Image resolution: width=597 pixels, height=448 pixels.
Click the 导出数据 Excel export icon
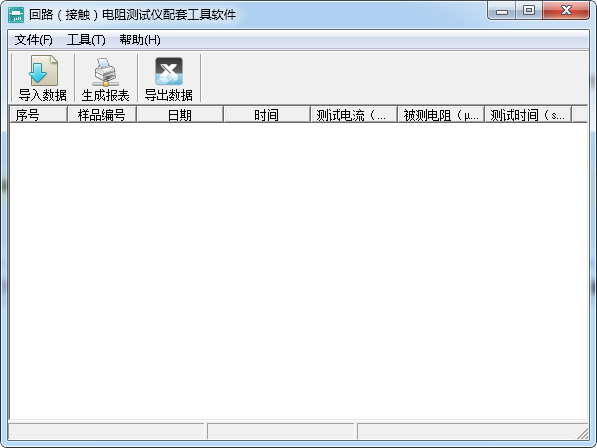[169, 71]
